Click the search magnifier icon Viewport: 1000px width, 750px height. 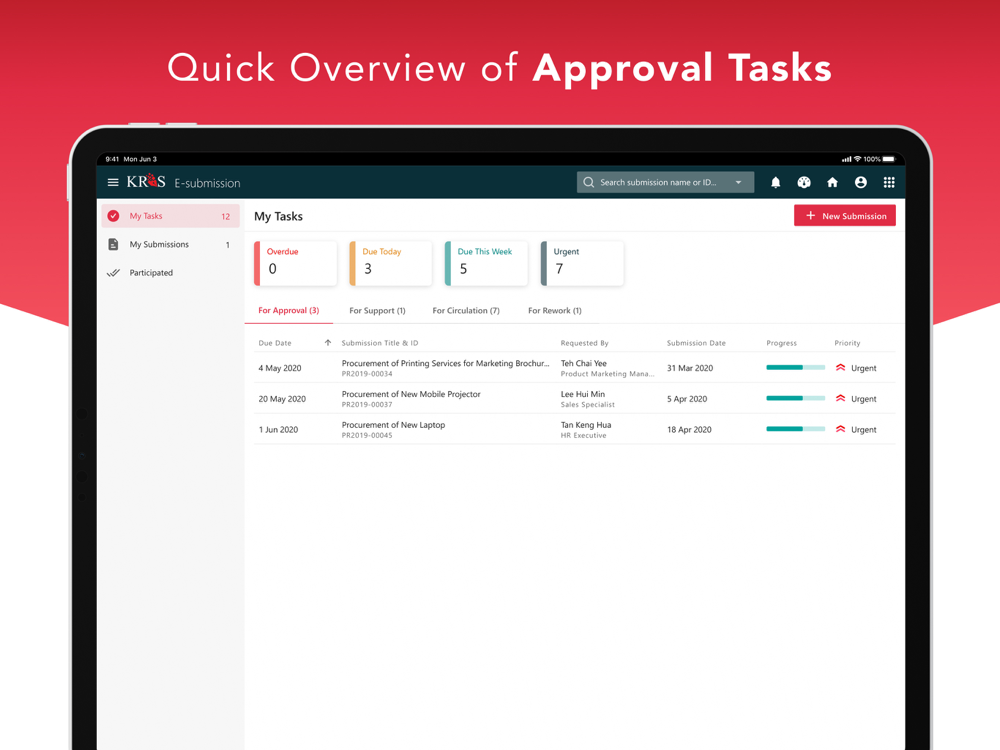click(589, 182)
